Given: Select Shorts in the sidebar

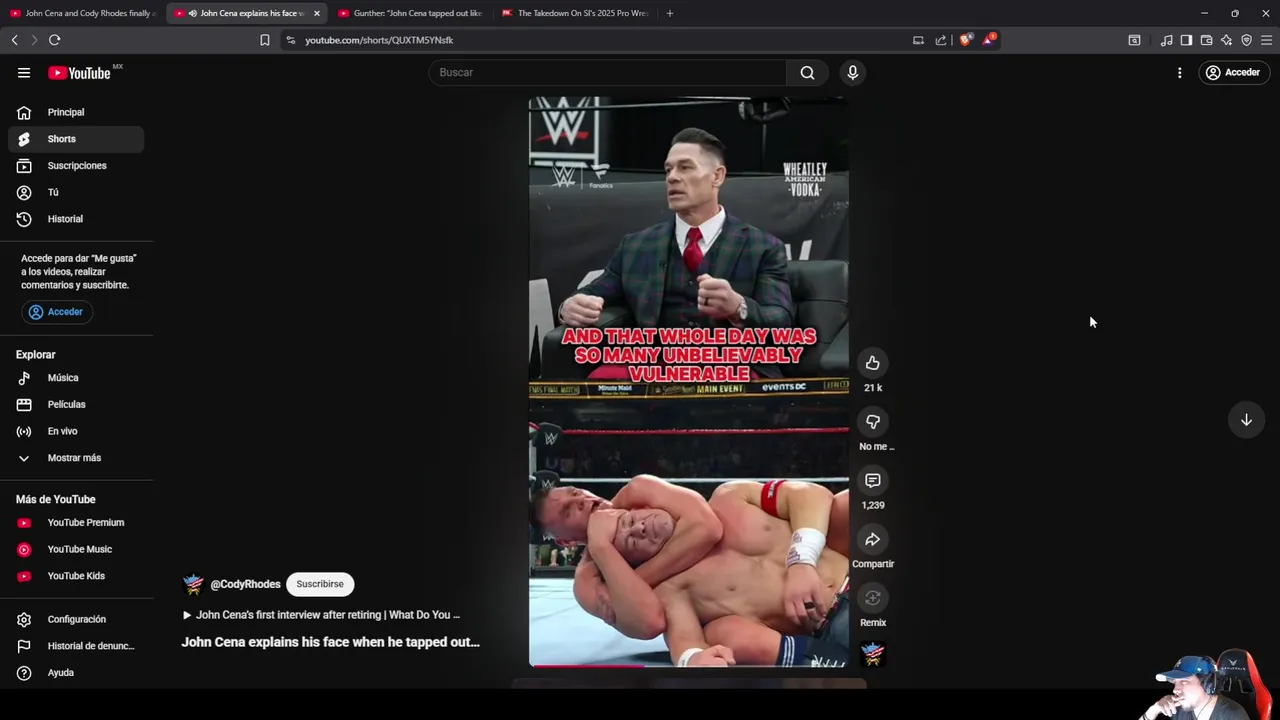Looking at the screenshot, I should pyautogui.click(x=76, y=139).
